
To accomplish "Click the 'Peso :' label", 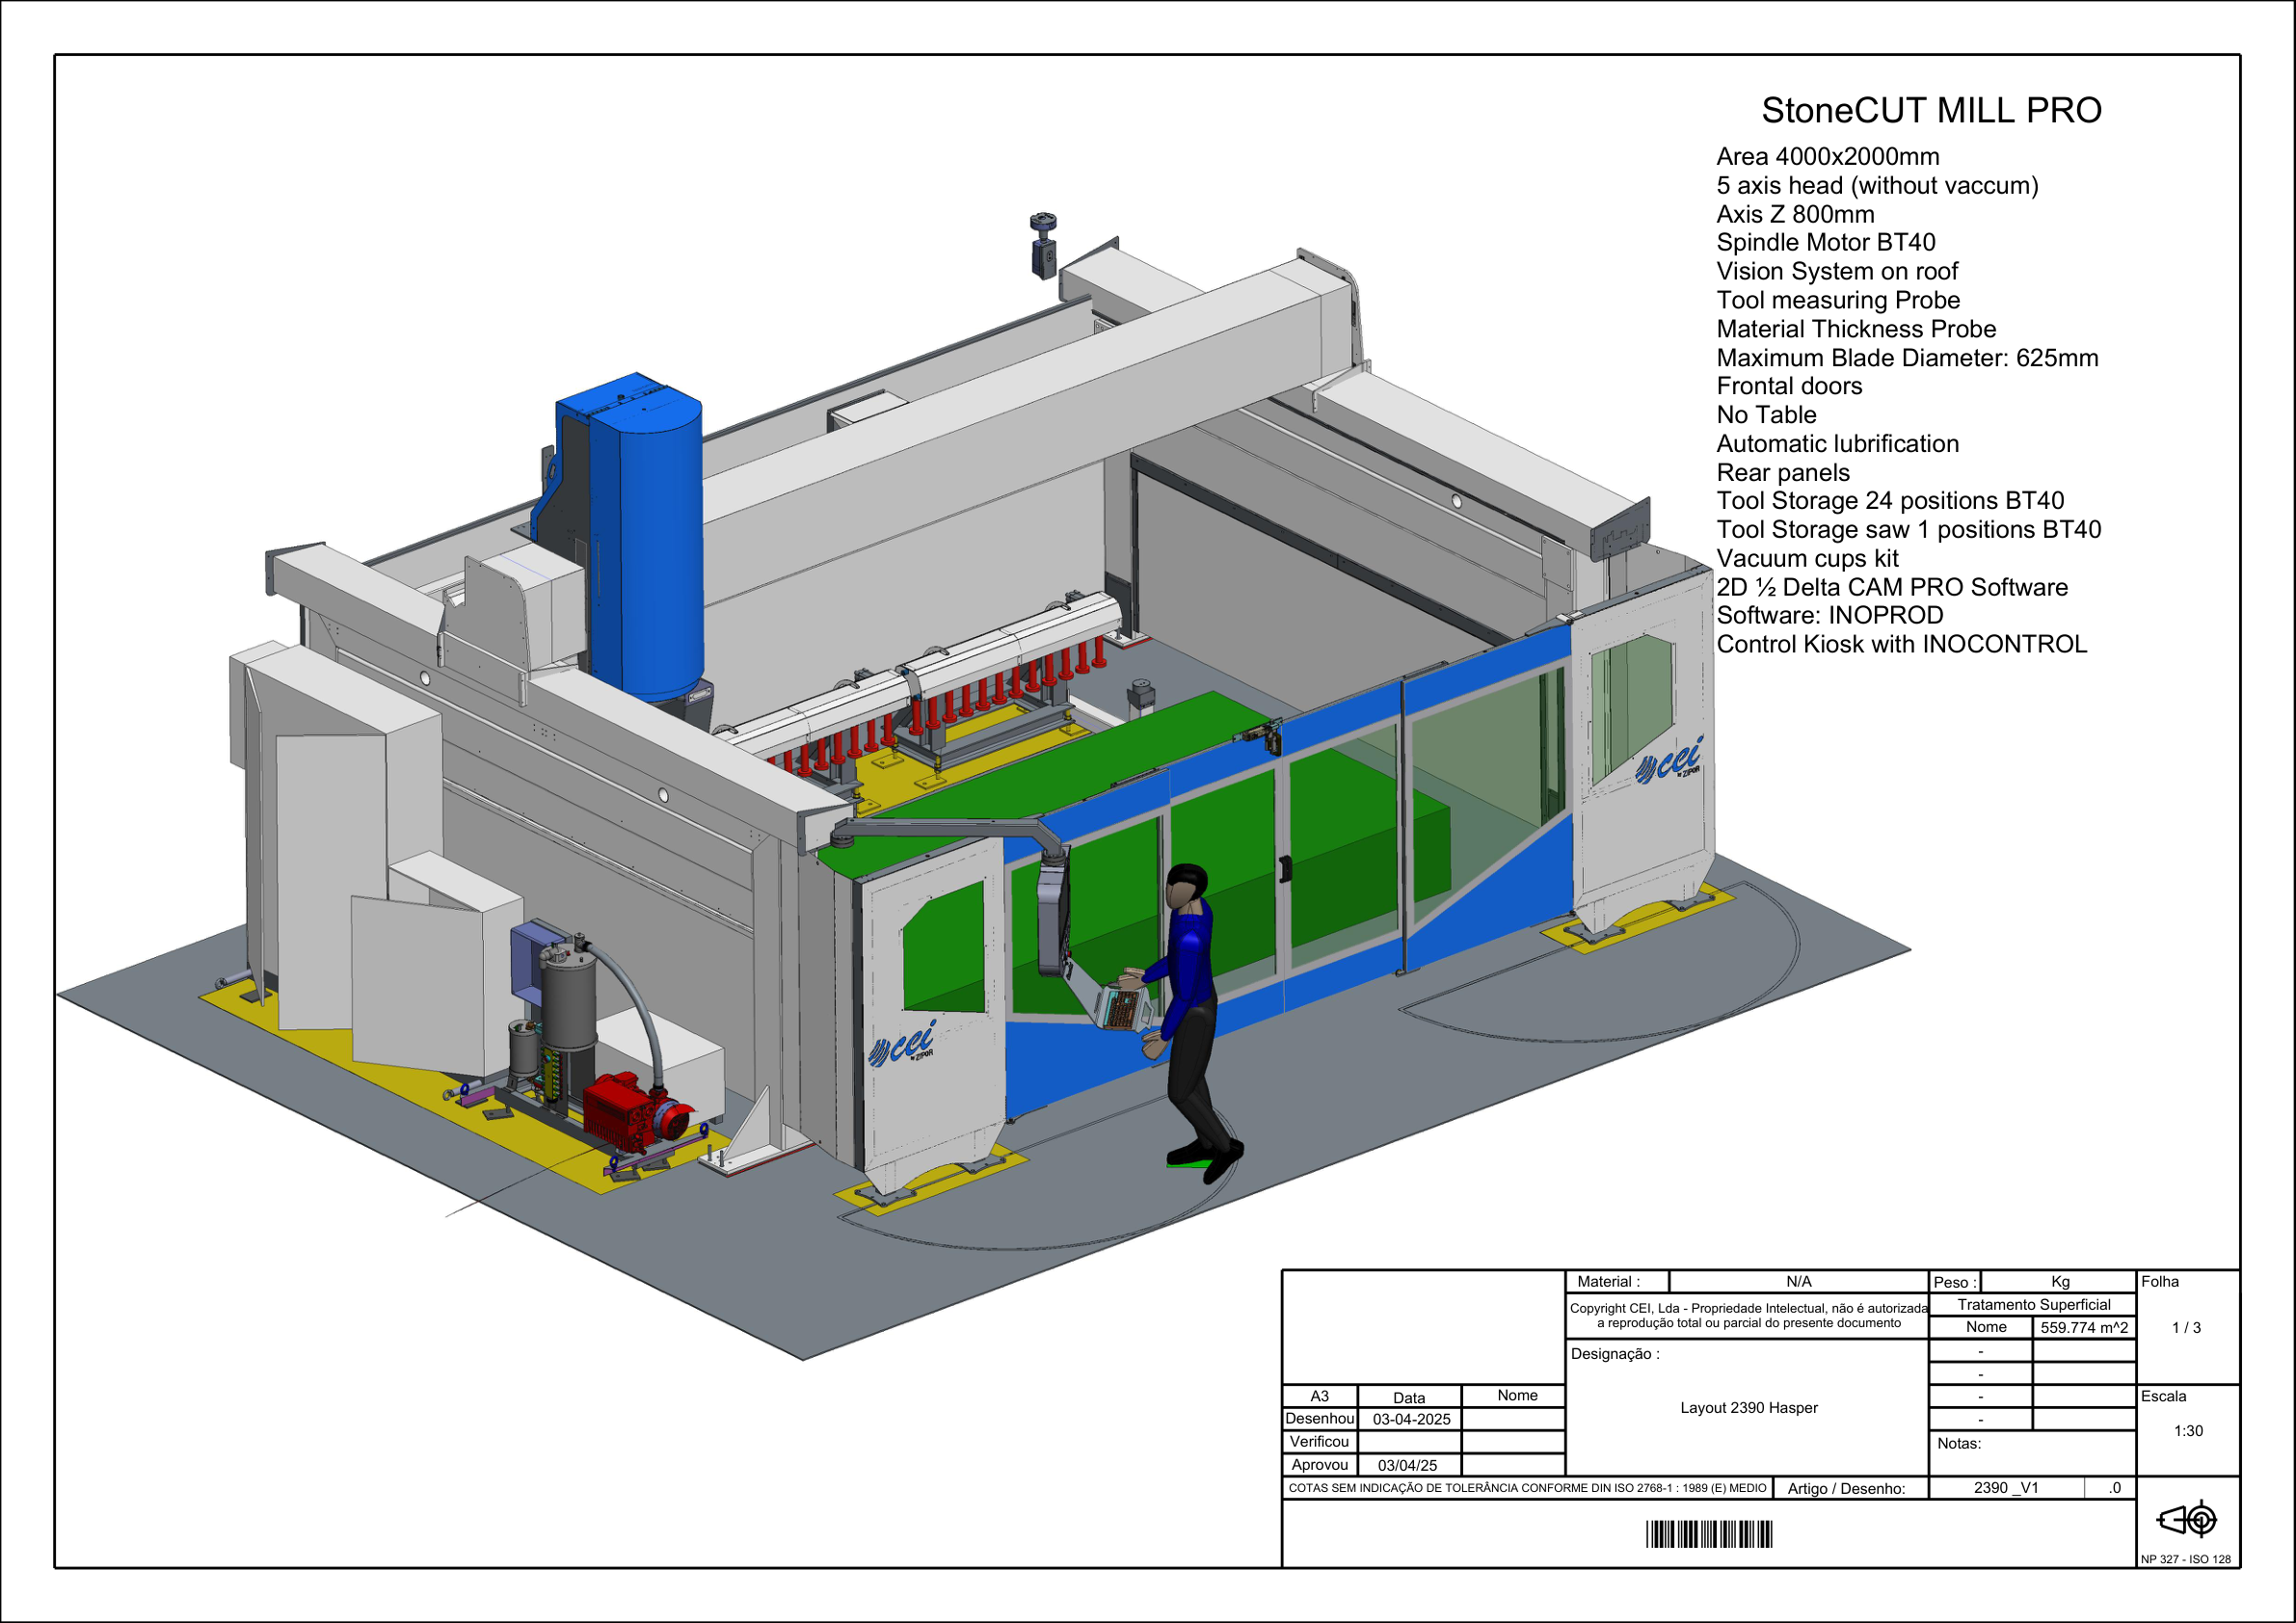I will (1954, 1283).
